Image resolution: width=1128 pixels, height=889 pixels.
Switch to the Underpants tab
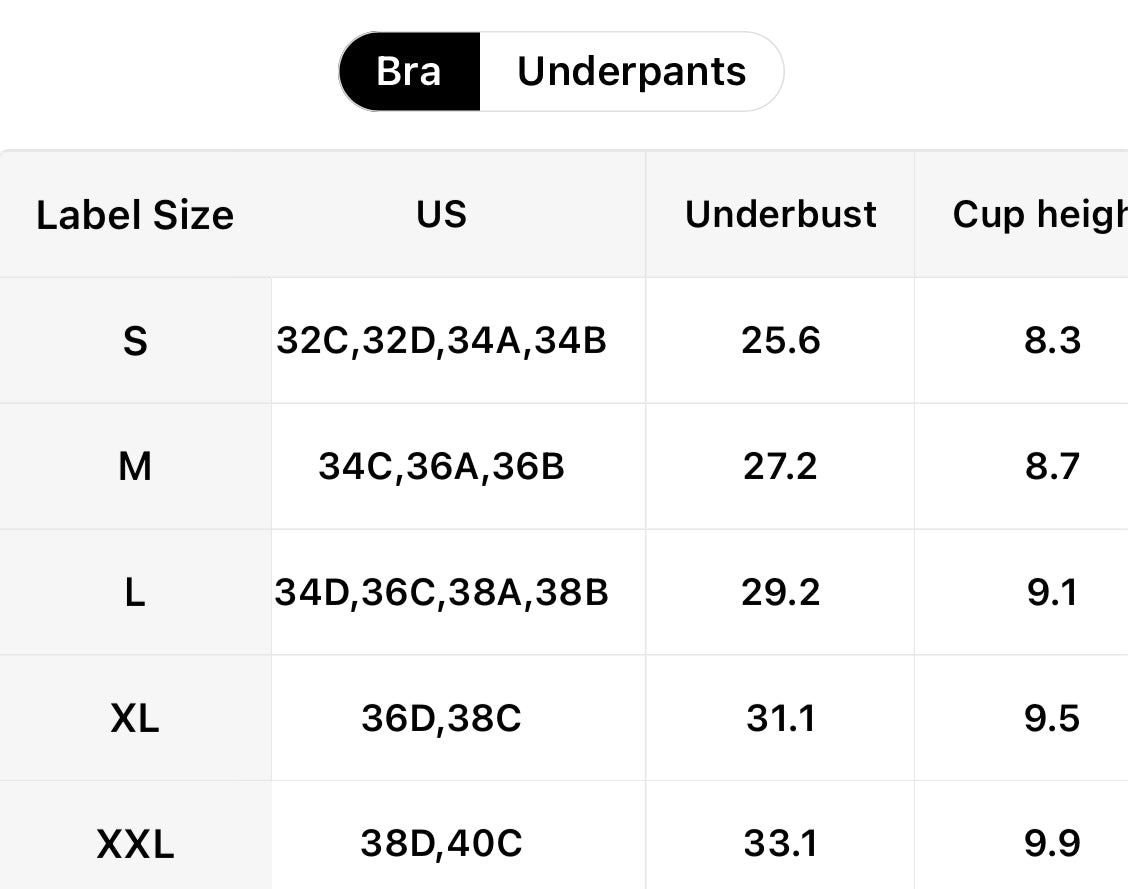click(631, 72)
